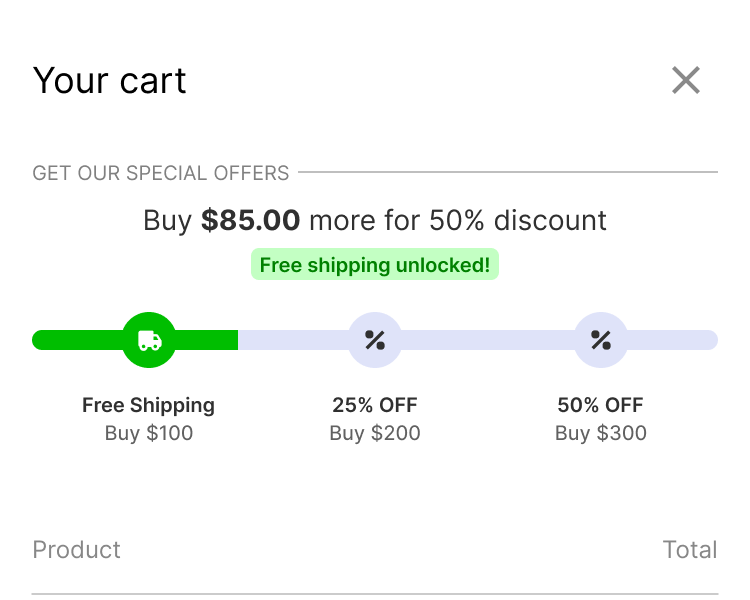This screenshot has height=600, width=750.
Task: Click progress bar between the two percent icons
Action: click(488, 340)
